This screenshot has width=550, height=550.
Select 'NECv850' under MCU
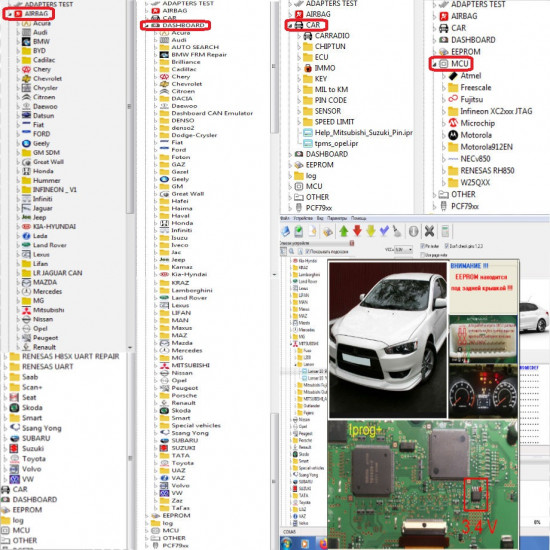point(469,159)
